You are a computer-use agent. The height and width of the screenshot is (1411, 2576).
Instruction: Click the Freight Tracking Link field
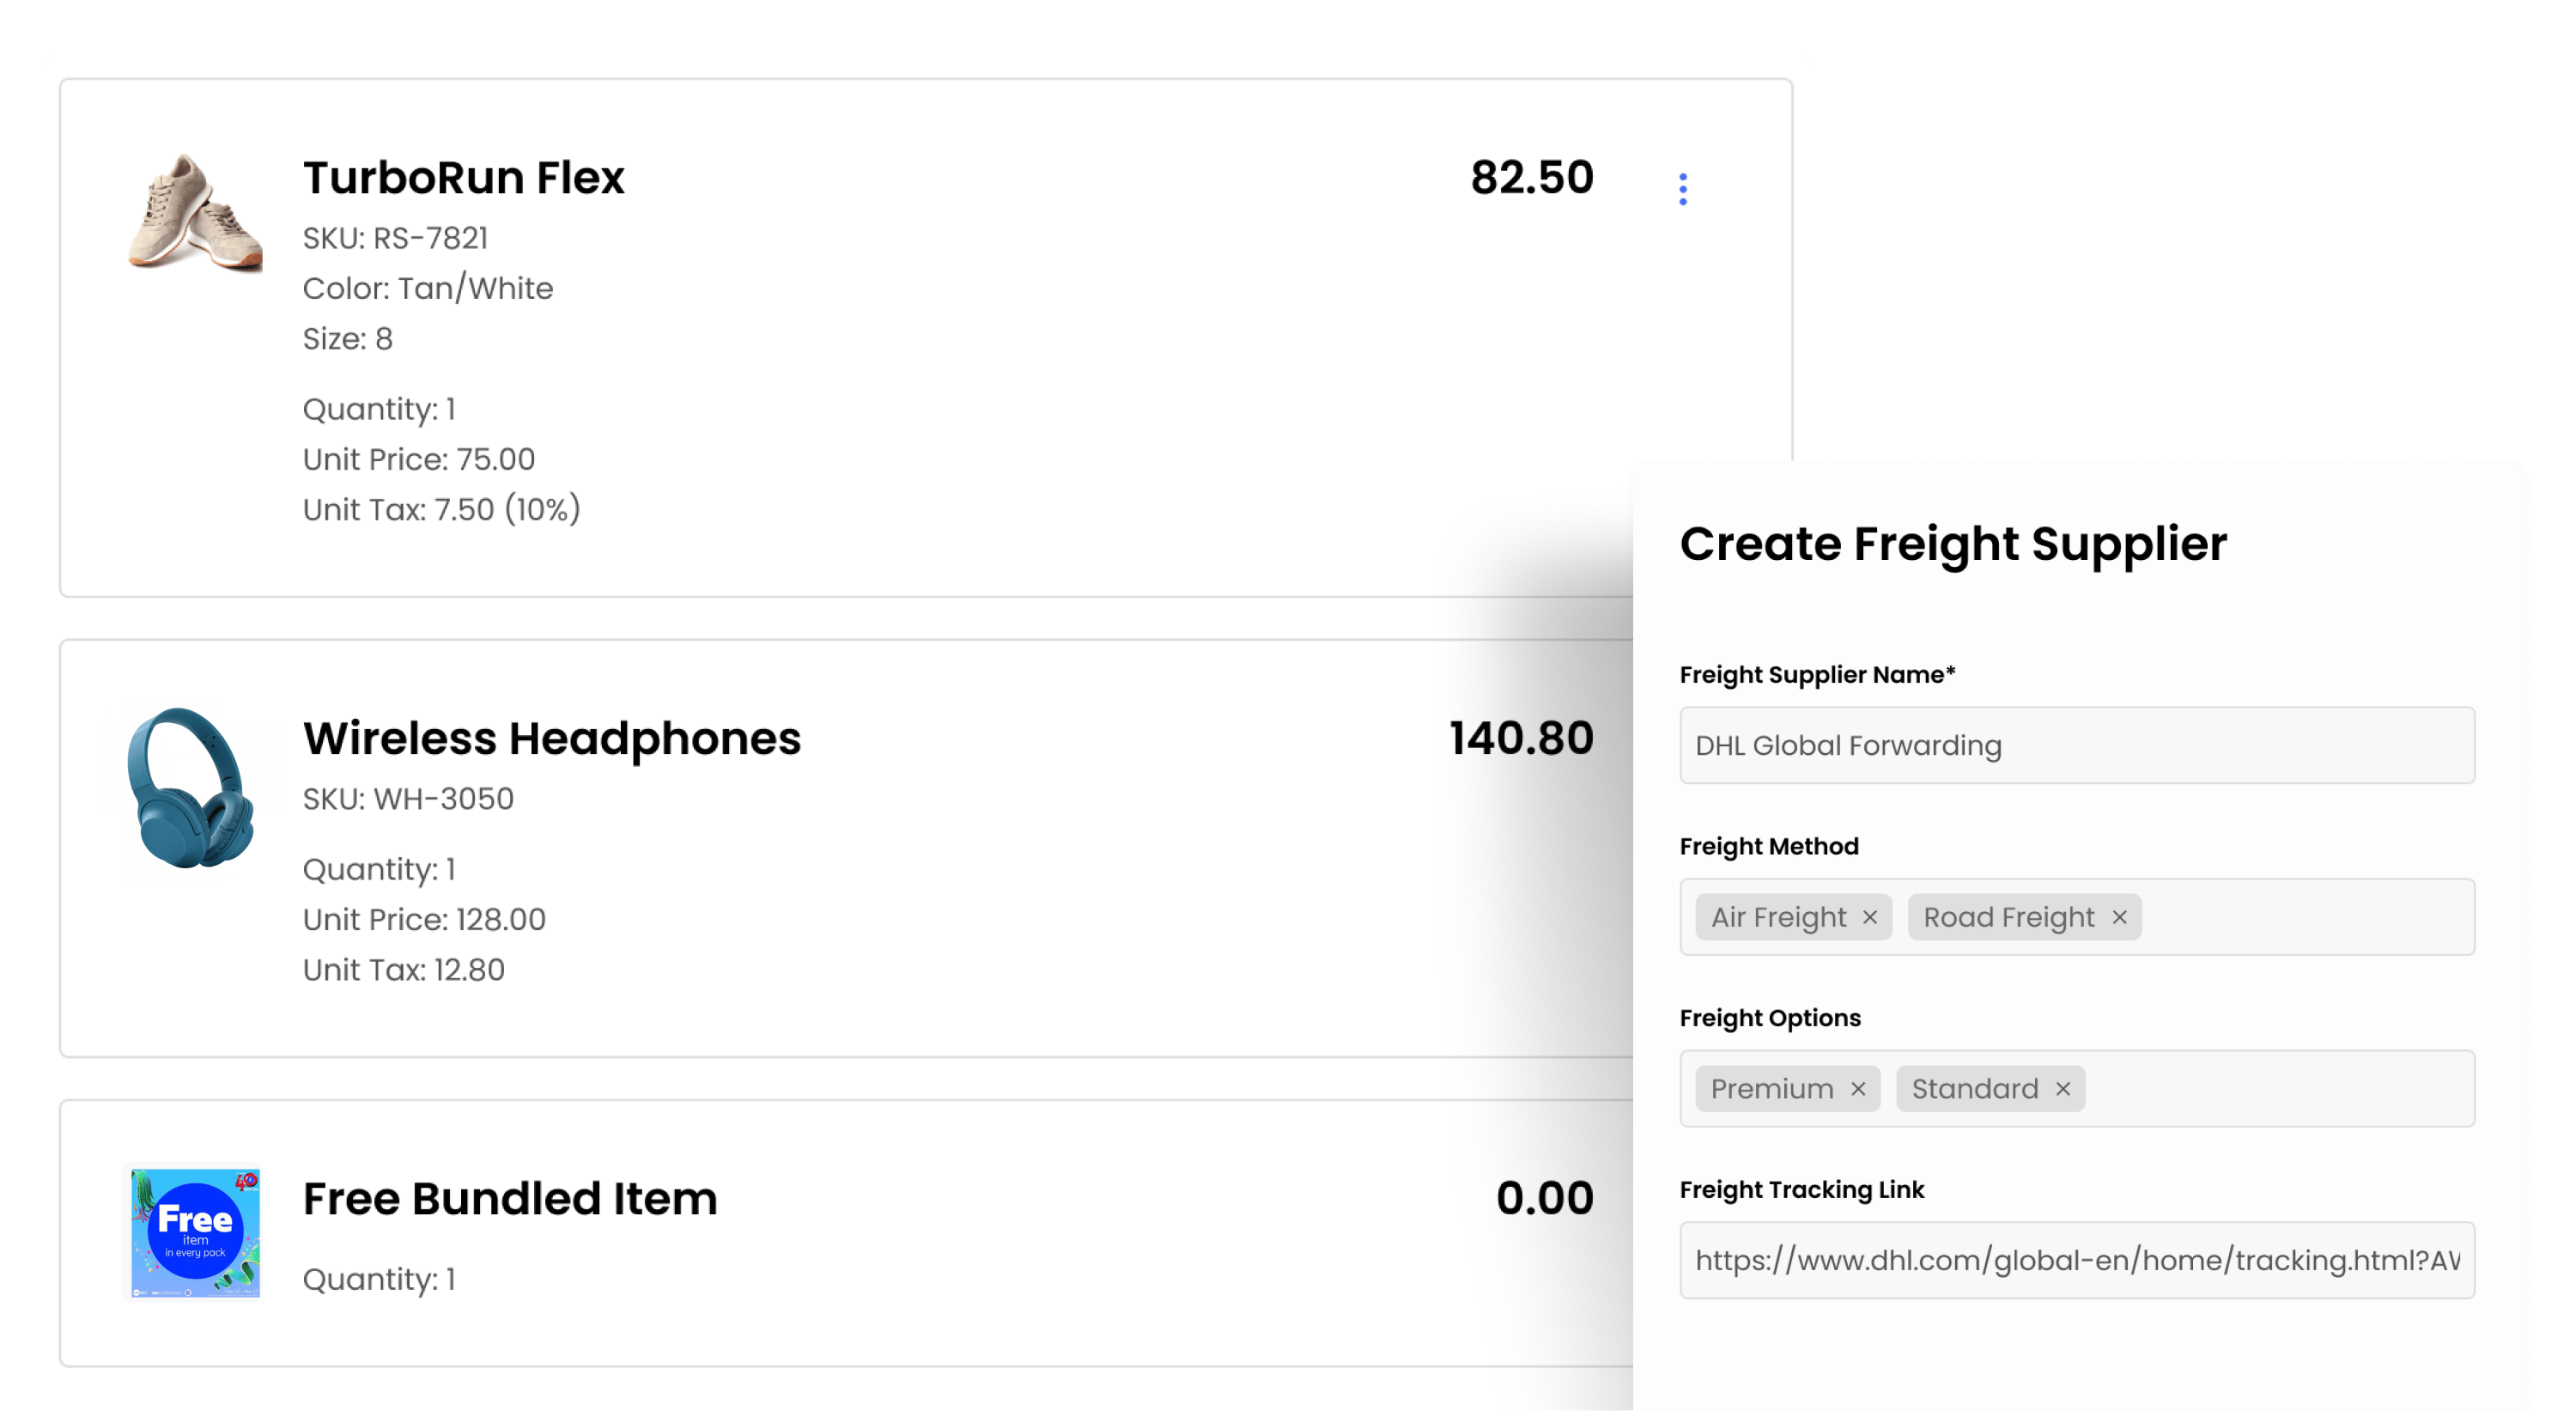pyautogui.click(x=2077, y=1261)
